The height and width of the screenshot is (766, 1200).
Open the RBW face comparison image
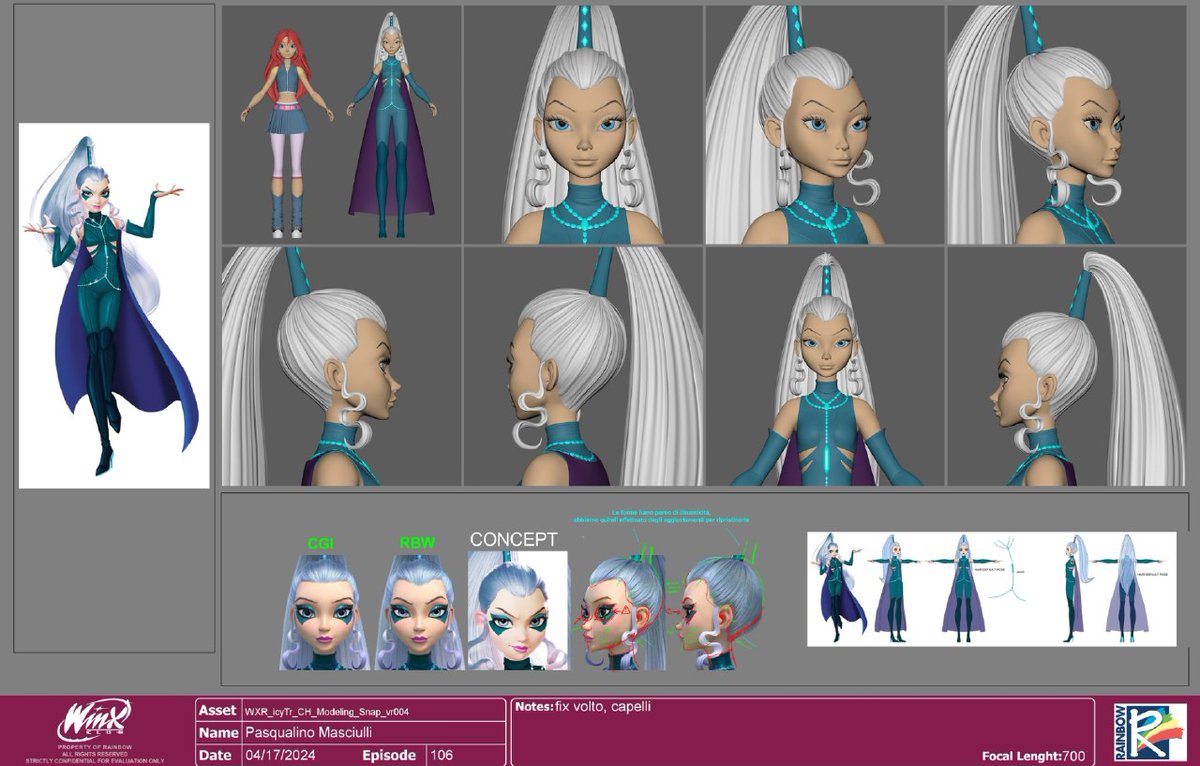point(419,611)
